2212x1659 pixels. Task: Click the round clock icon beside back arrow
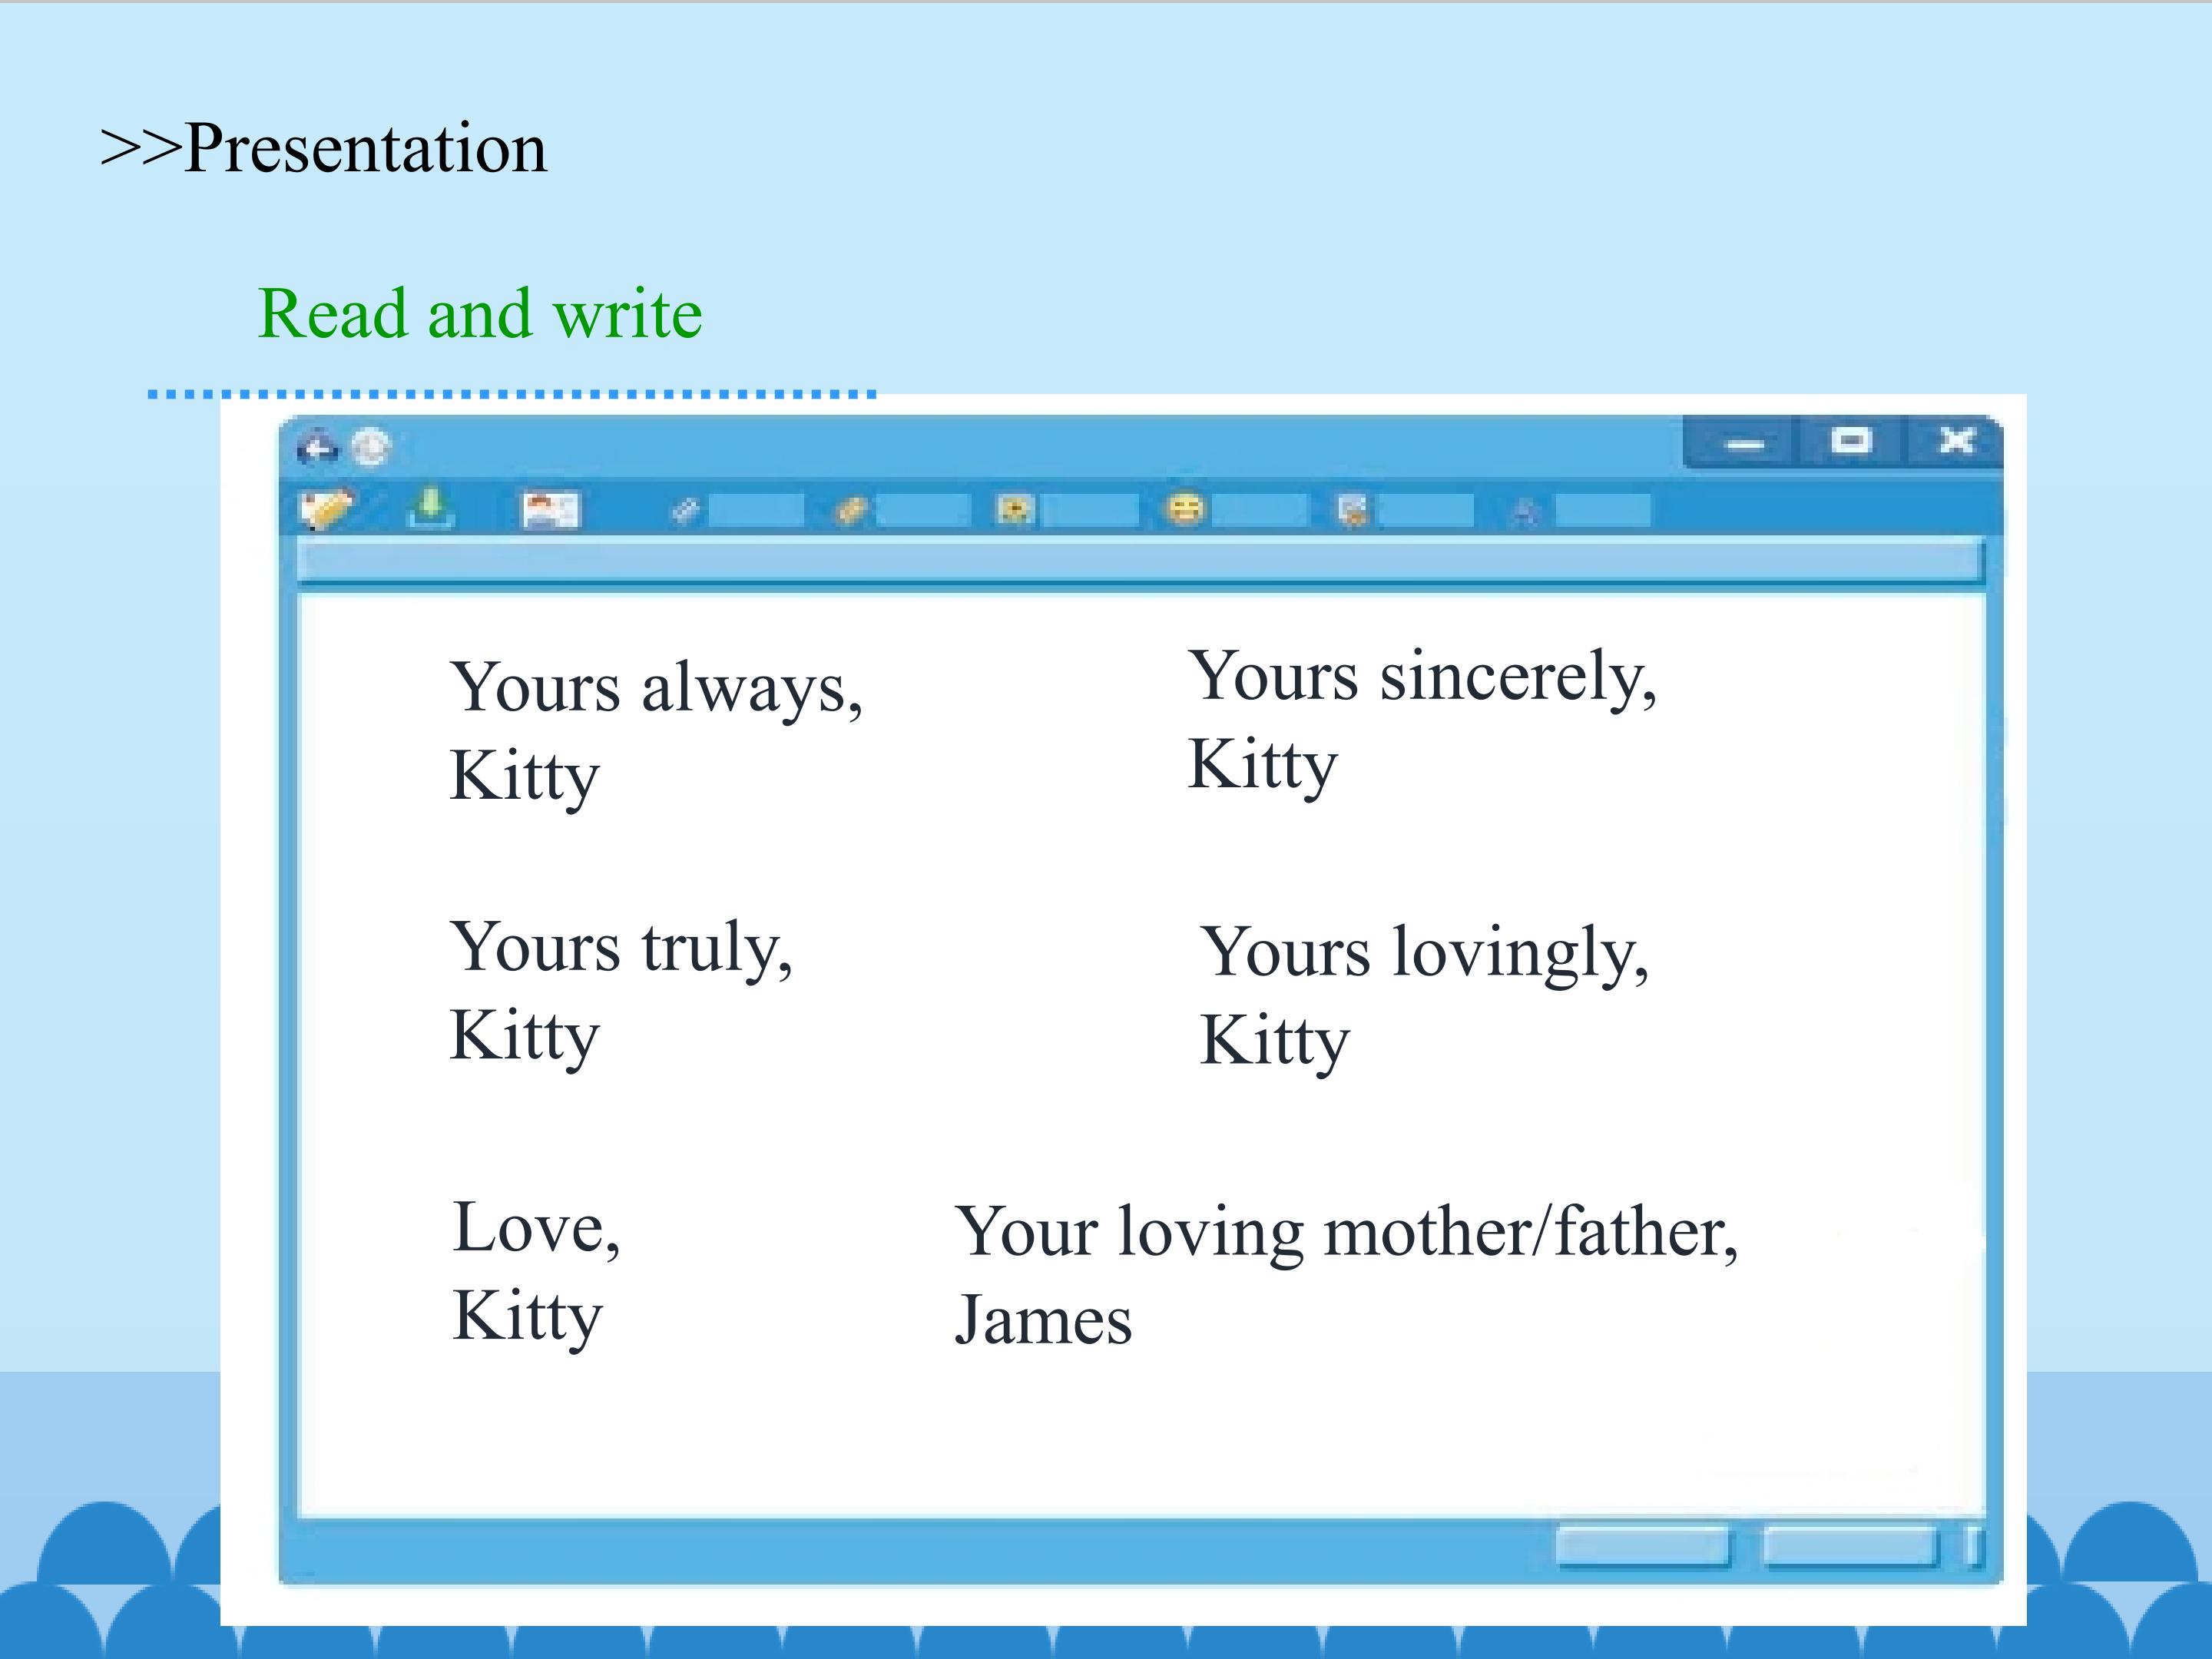pos(371,447)
